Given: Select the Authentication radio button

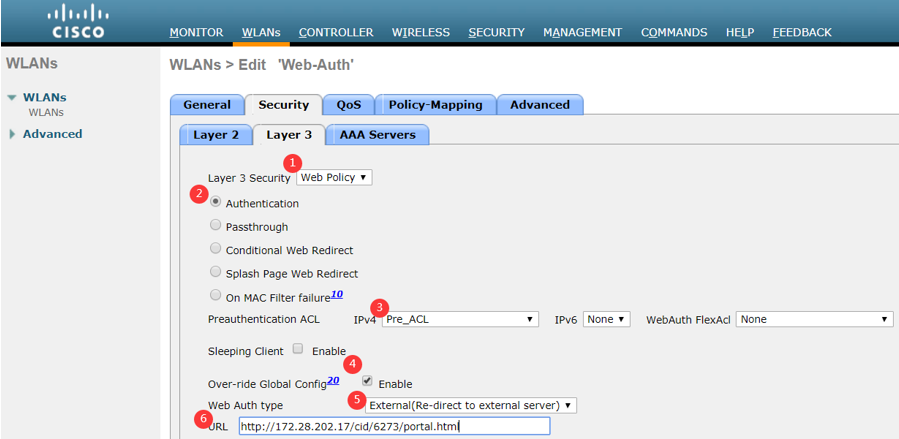Looking at the screenshot, I should (x=216, y=201).
